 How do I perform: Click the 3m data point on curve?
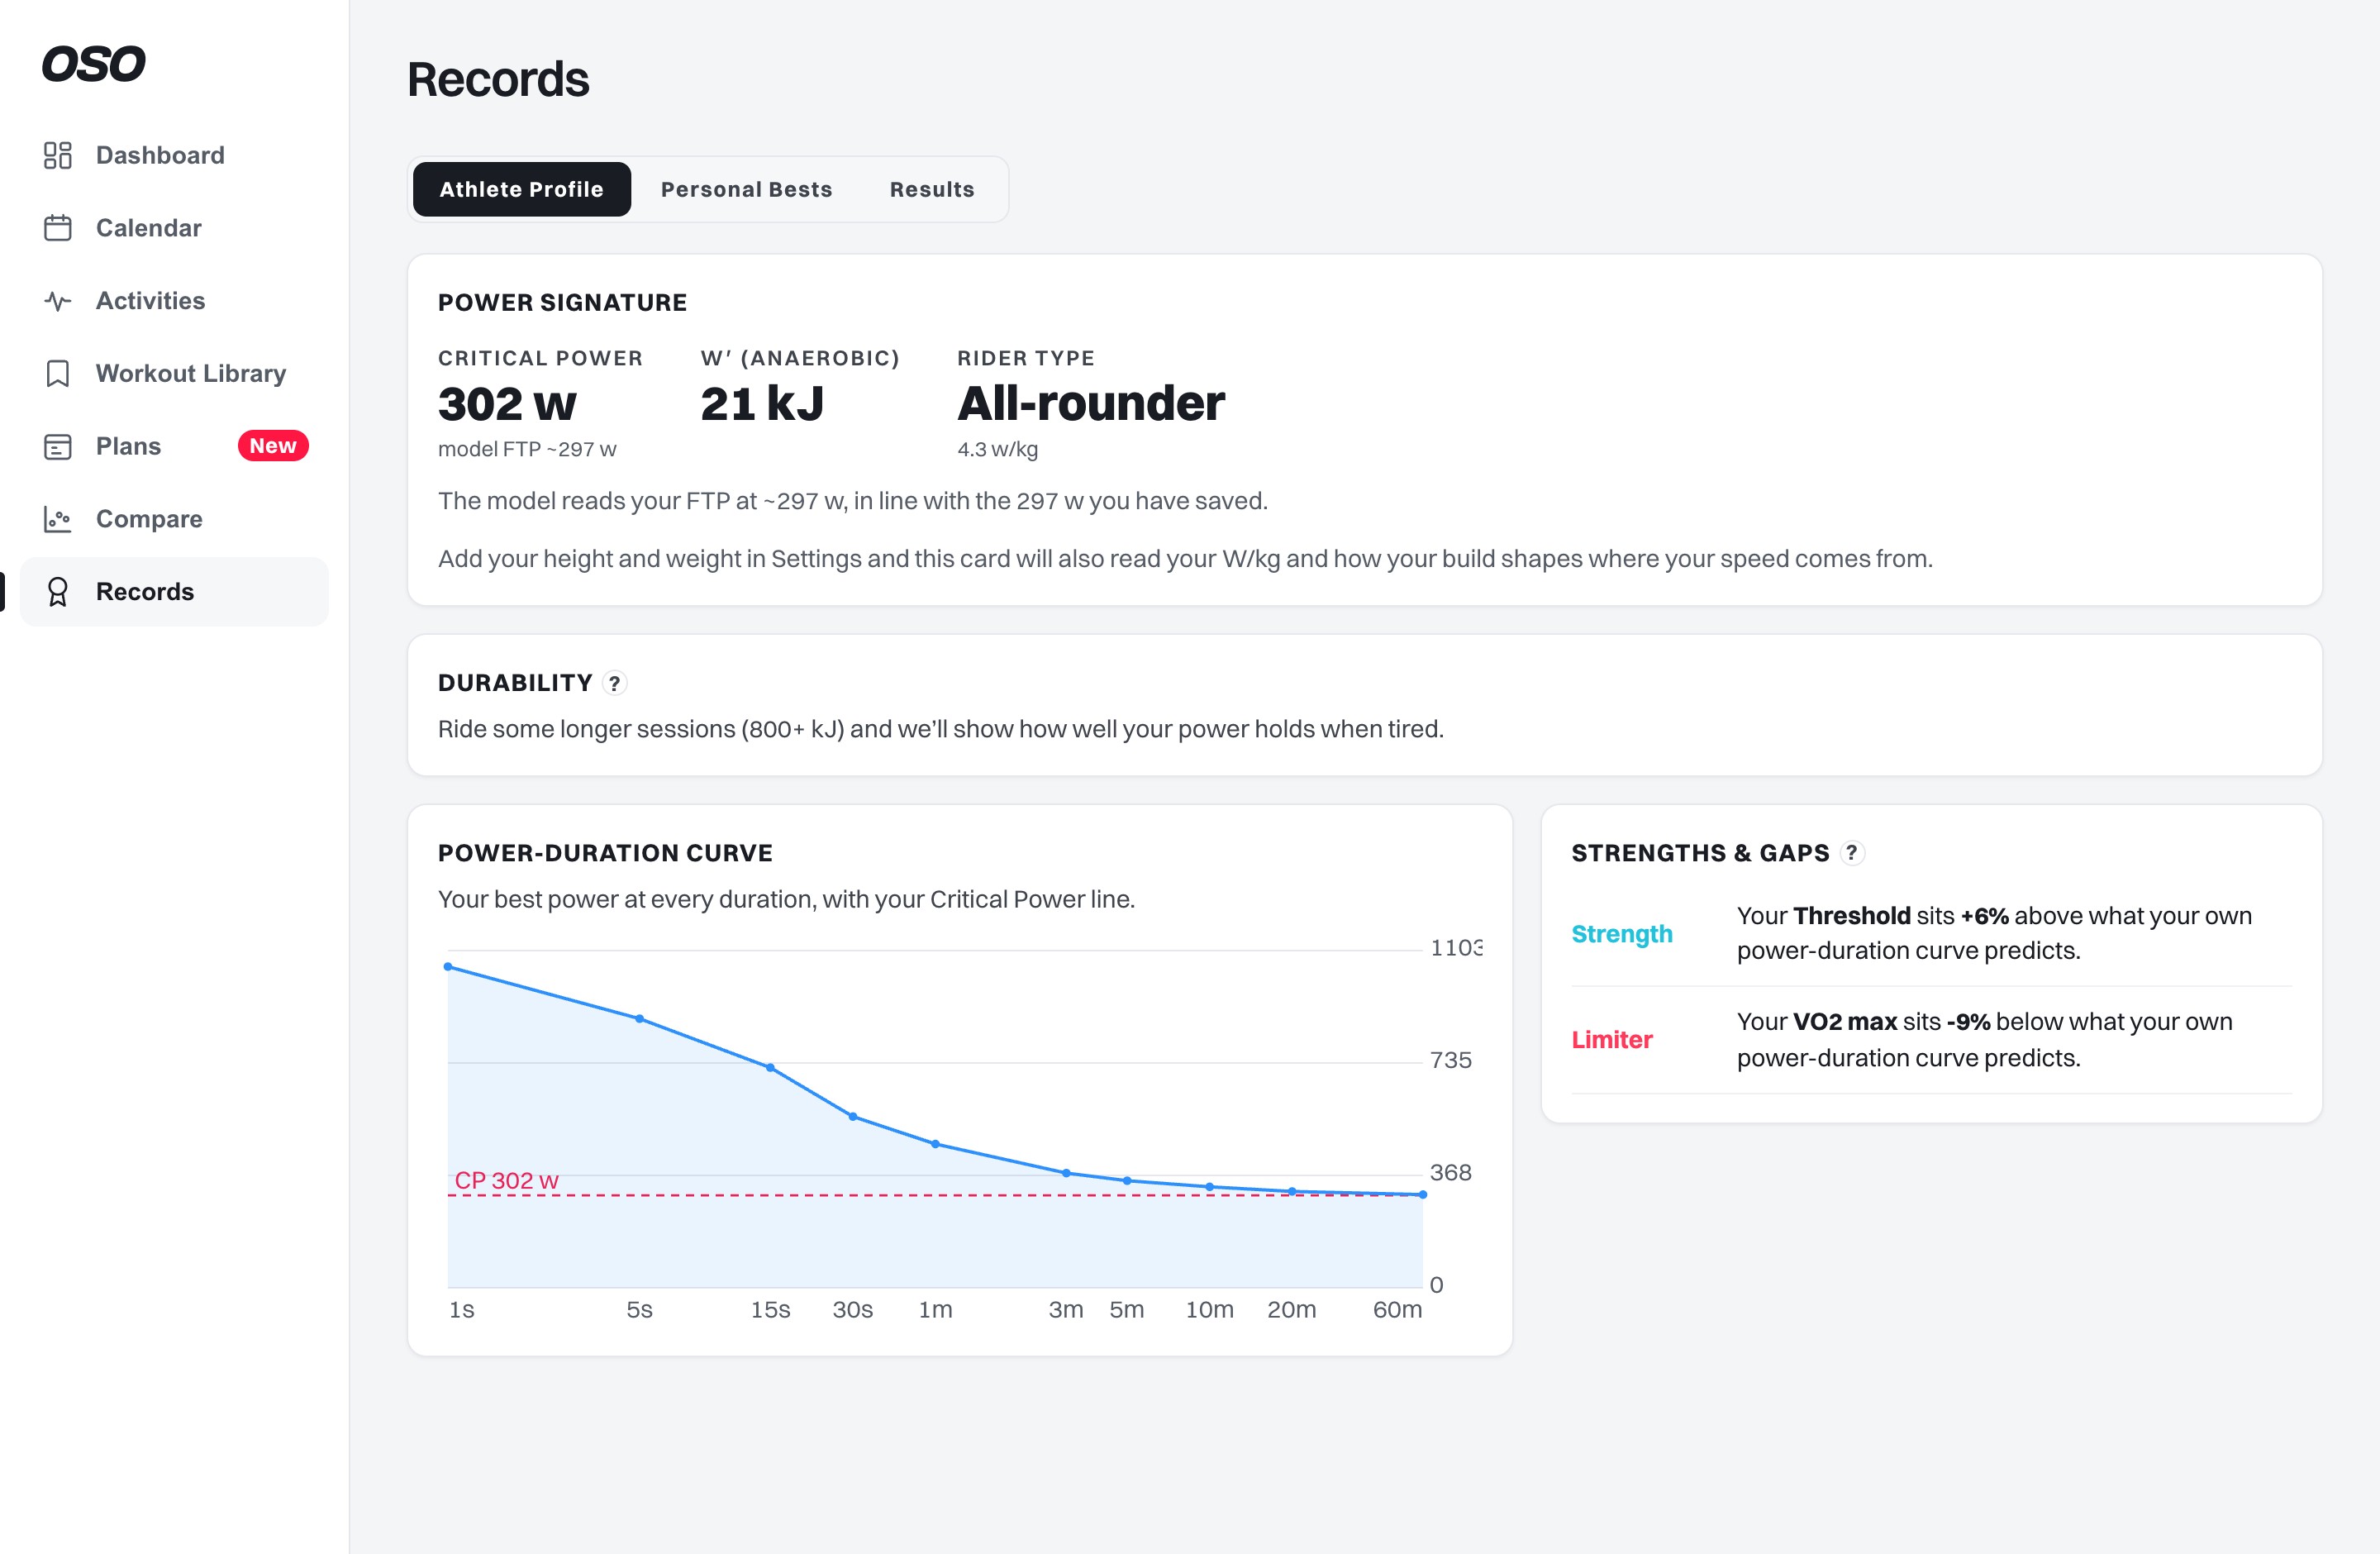click(x=1066, y=1173)
